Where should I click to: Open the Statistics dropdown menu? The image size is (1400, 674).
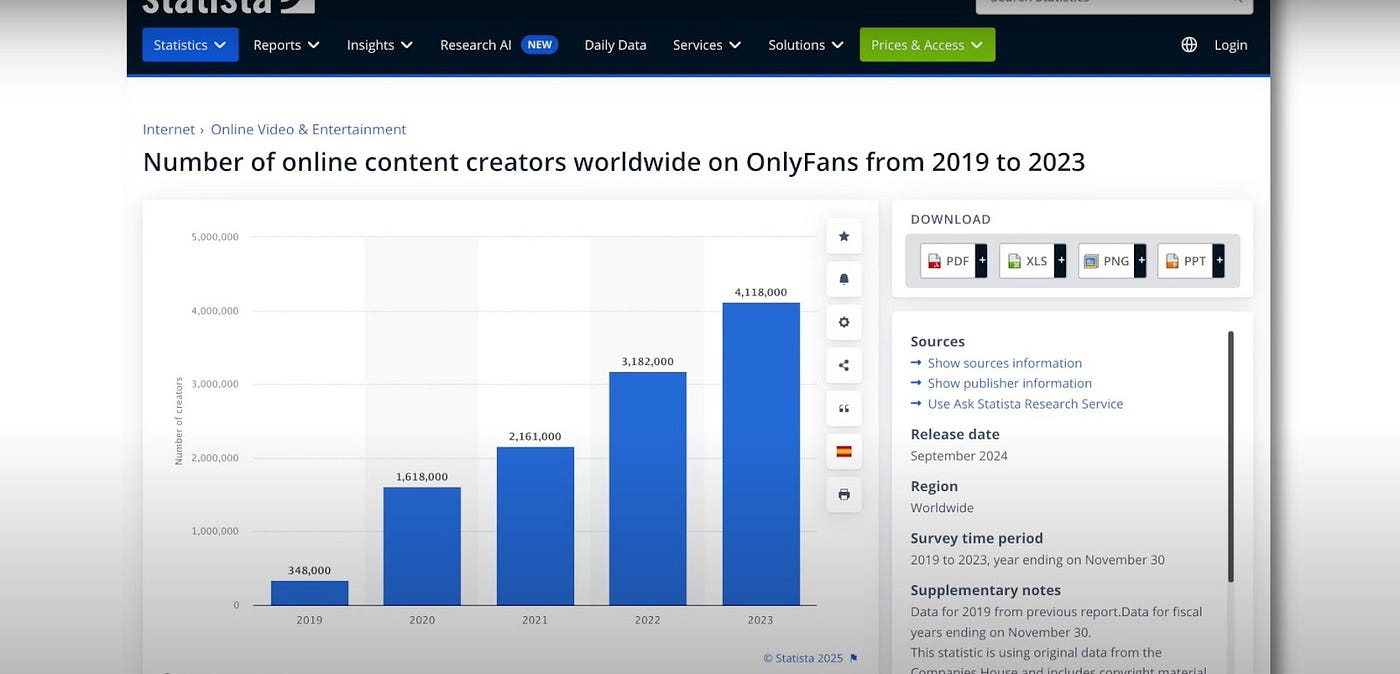(190, 45)
